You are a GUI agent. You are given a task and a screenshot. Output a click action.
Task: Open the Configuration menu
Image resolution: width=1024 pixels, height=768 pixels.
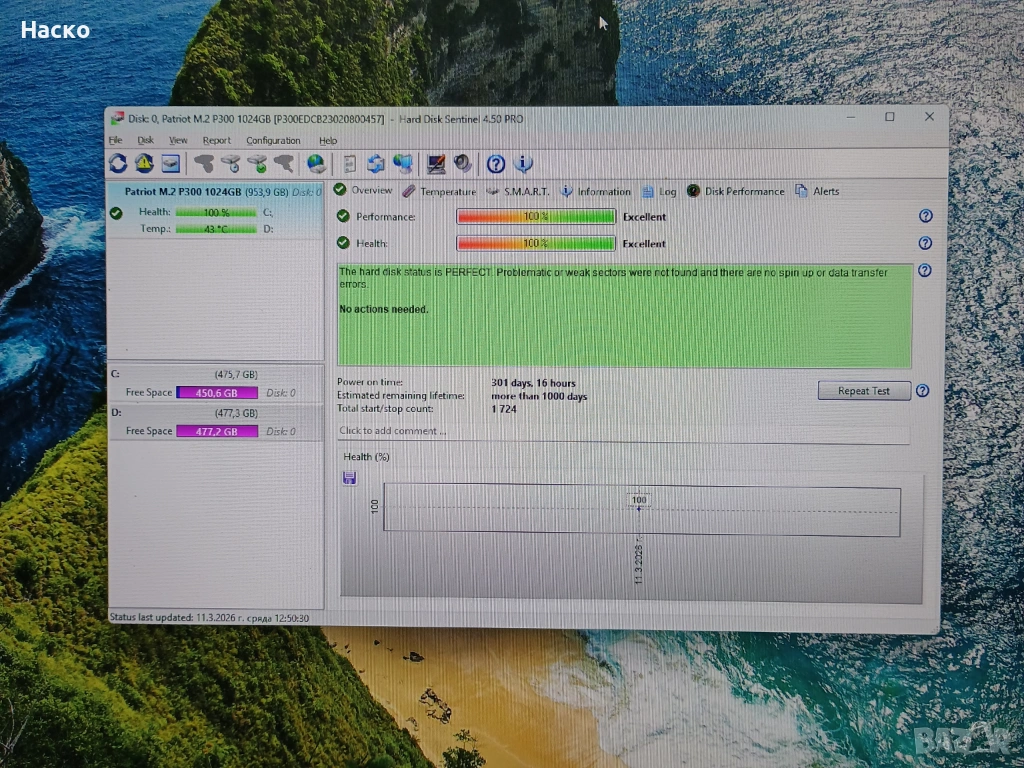[273, 141]
